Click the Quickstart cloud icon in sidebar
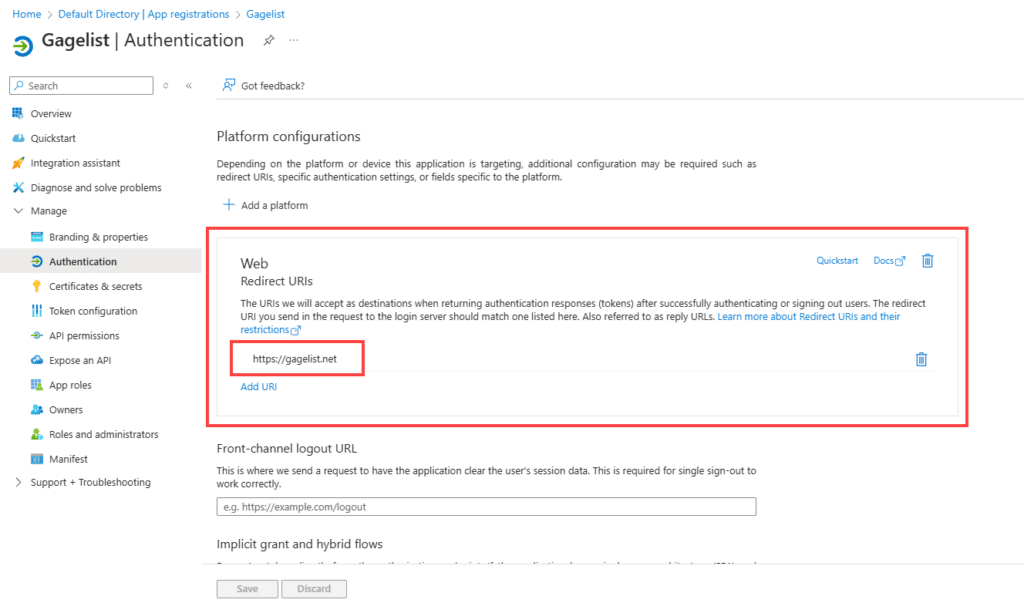 click(x=18, y=138)
